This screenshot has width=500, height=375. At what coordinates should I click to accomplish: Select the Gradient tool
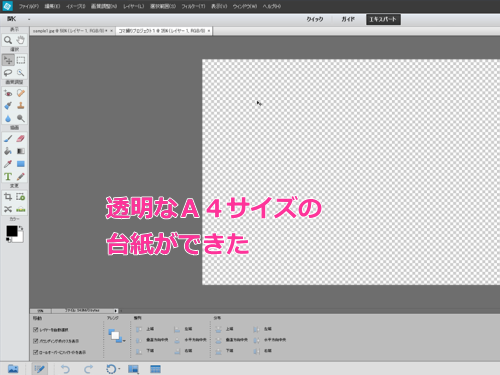point(21,151)
